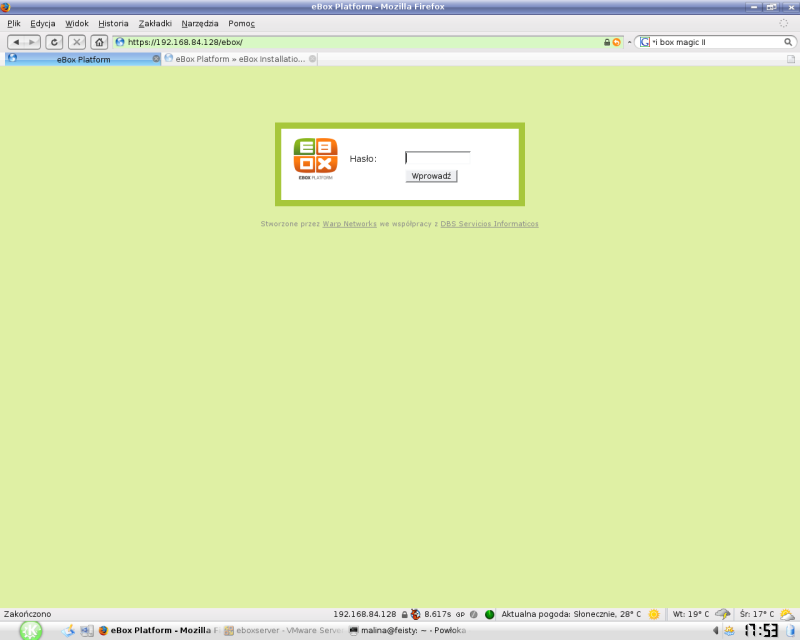
Task: Click the 17:53 panel clock
Action: [x=761, y=631]
